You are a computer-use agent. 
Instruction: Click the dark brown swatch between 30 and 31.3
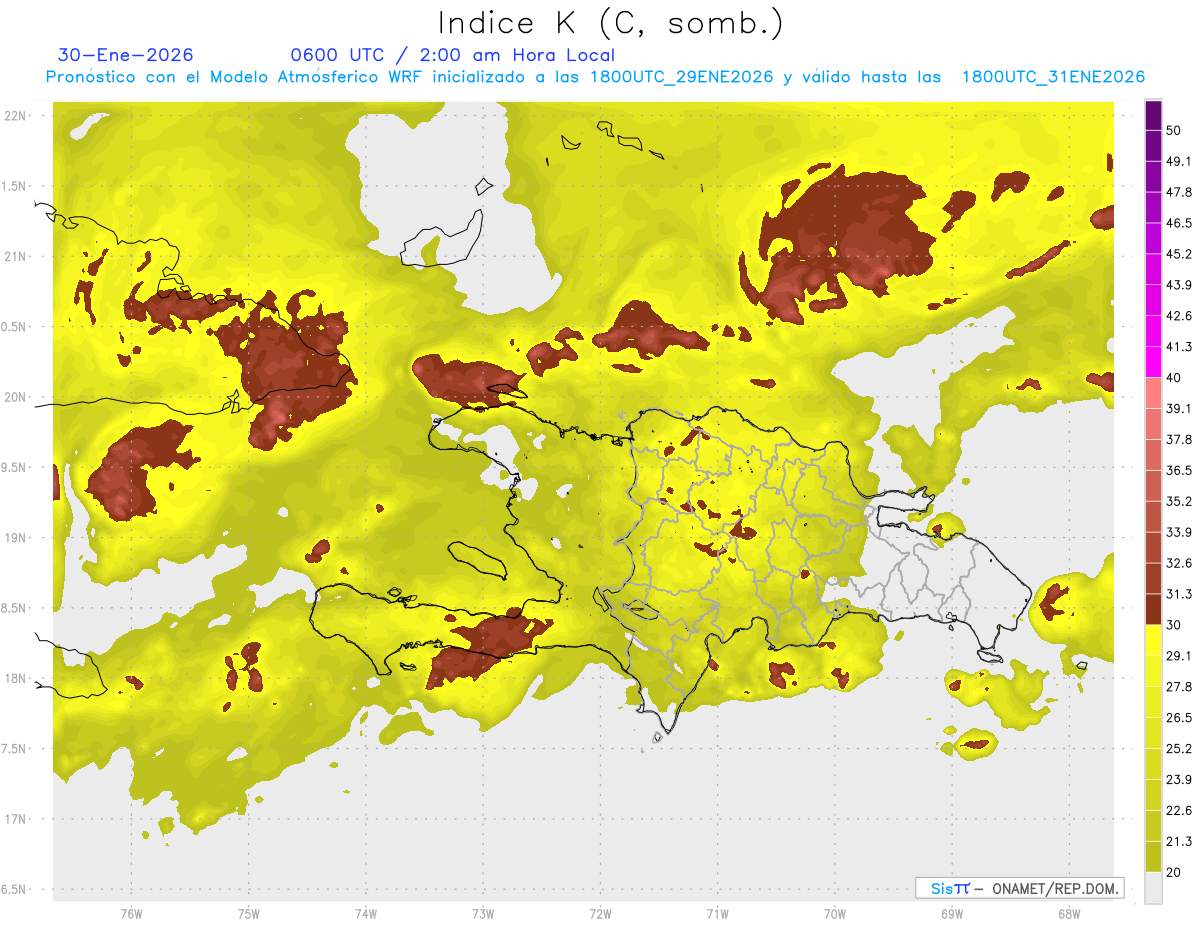pos(1153,609)
